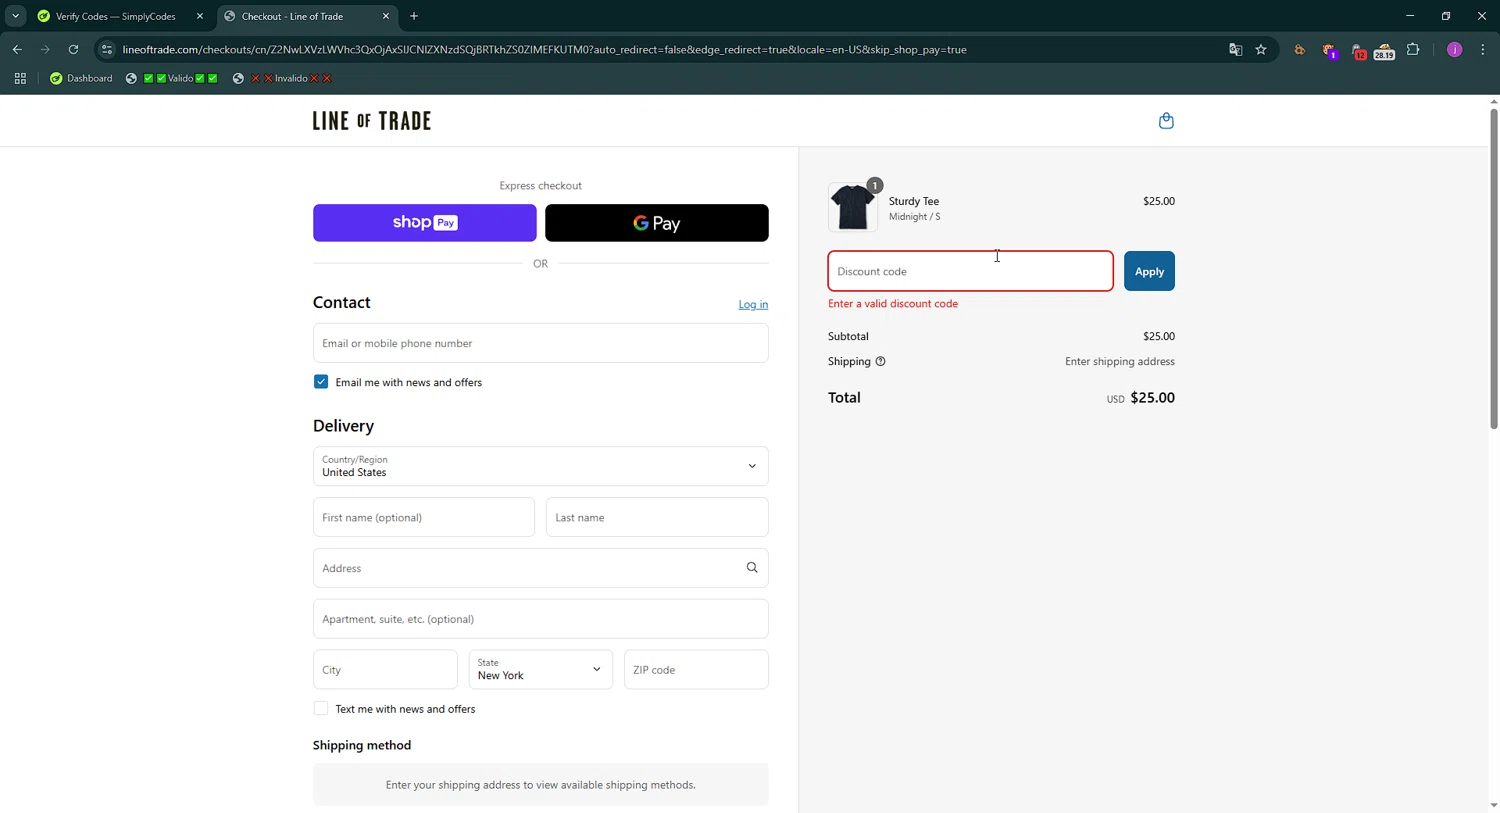Click the Enter a valid discount code error
The height and width of the screenshot is (813, 1500).
point(893,304)
